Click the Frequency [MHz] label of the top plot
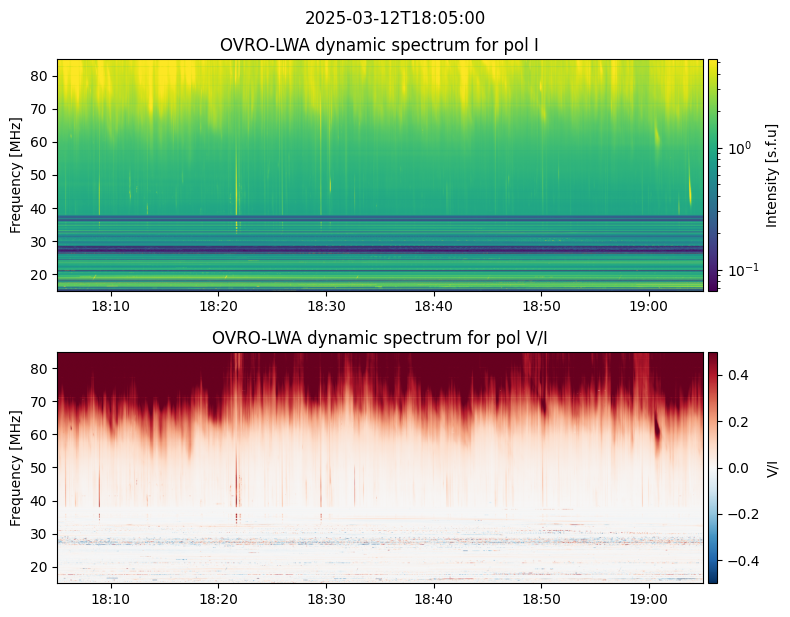 click(x=16, y=175)
